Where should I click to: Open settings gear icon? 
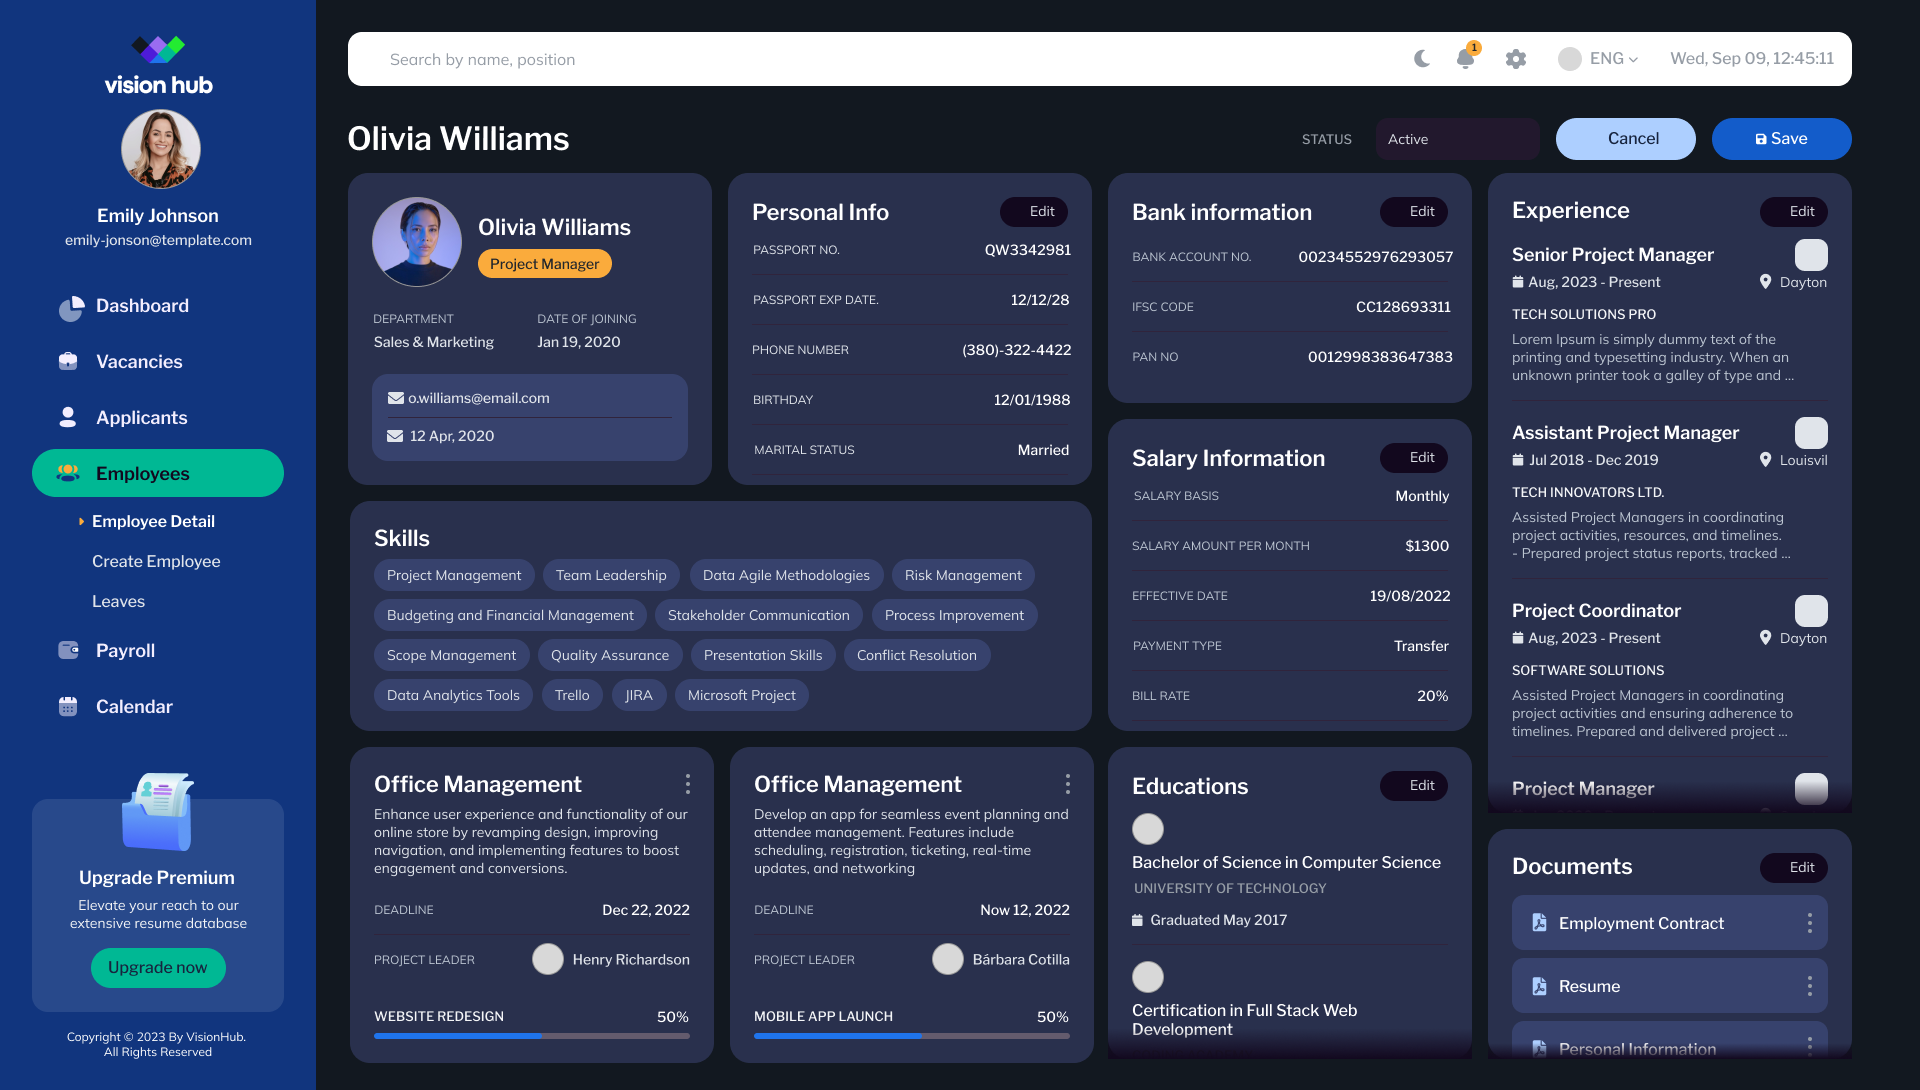1516,59
